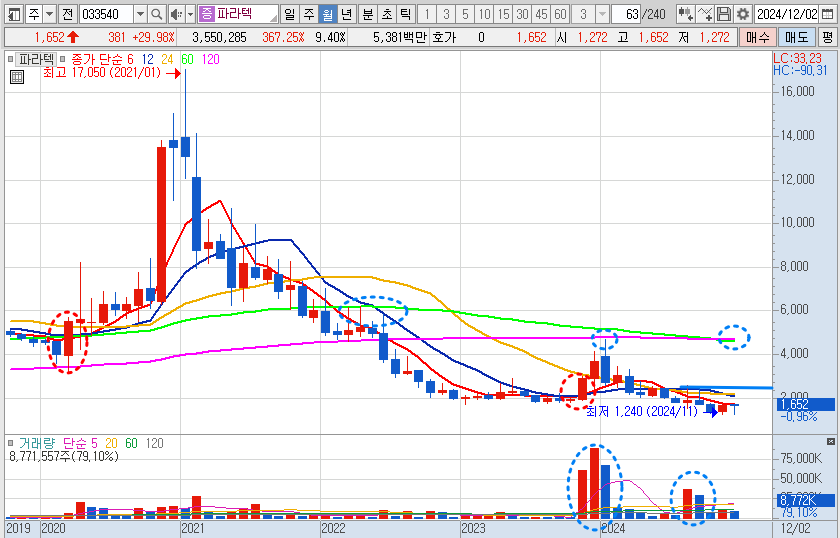840x538 pixels.
Task: Click the red 6 moving average legend
Action: 130,59
